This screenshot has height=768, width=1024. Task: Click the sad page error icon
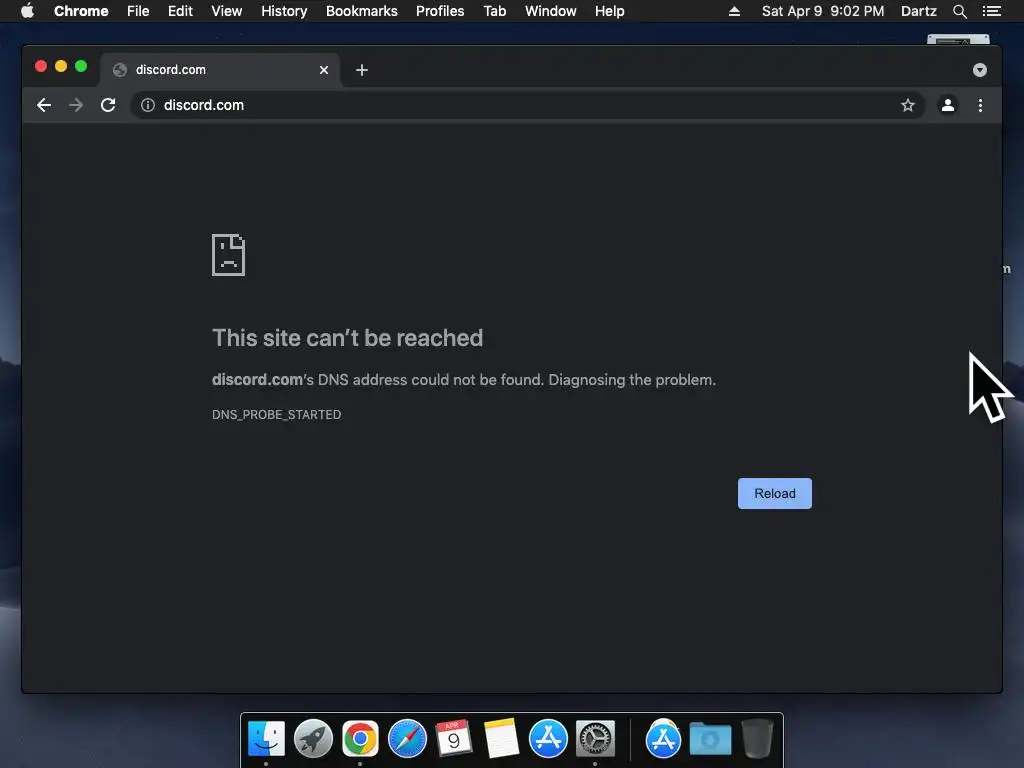click(229, 255)
